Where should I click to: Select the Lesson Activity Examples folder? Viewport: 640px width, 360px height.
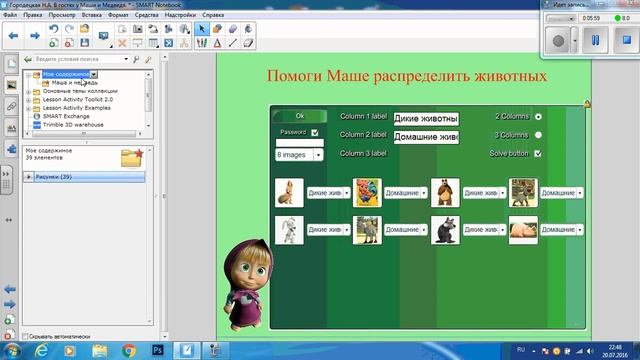pos(76,108)
